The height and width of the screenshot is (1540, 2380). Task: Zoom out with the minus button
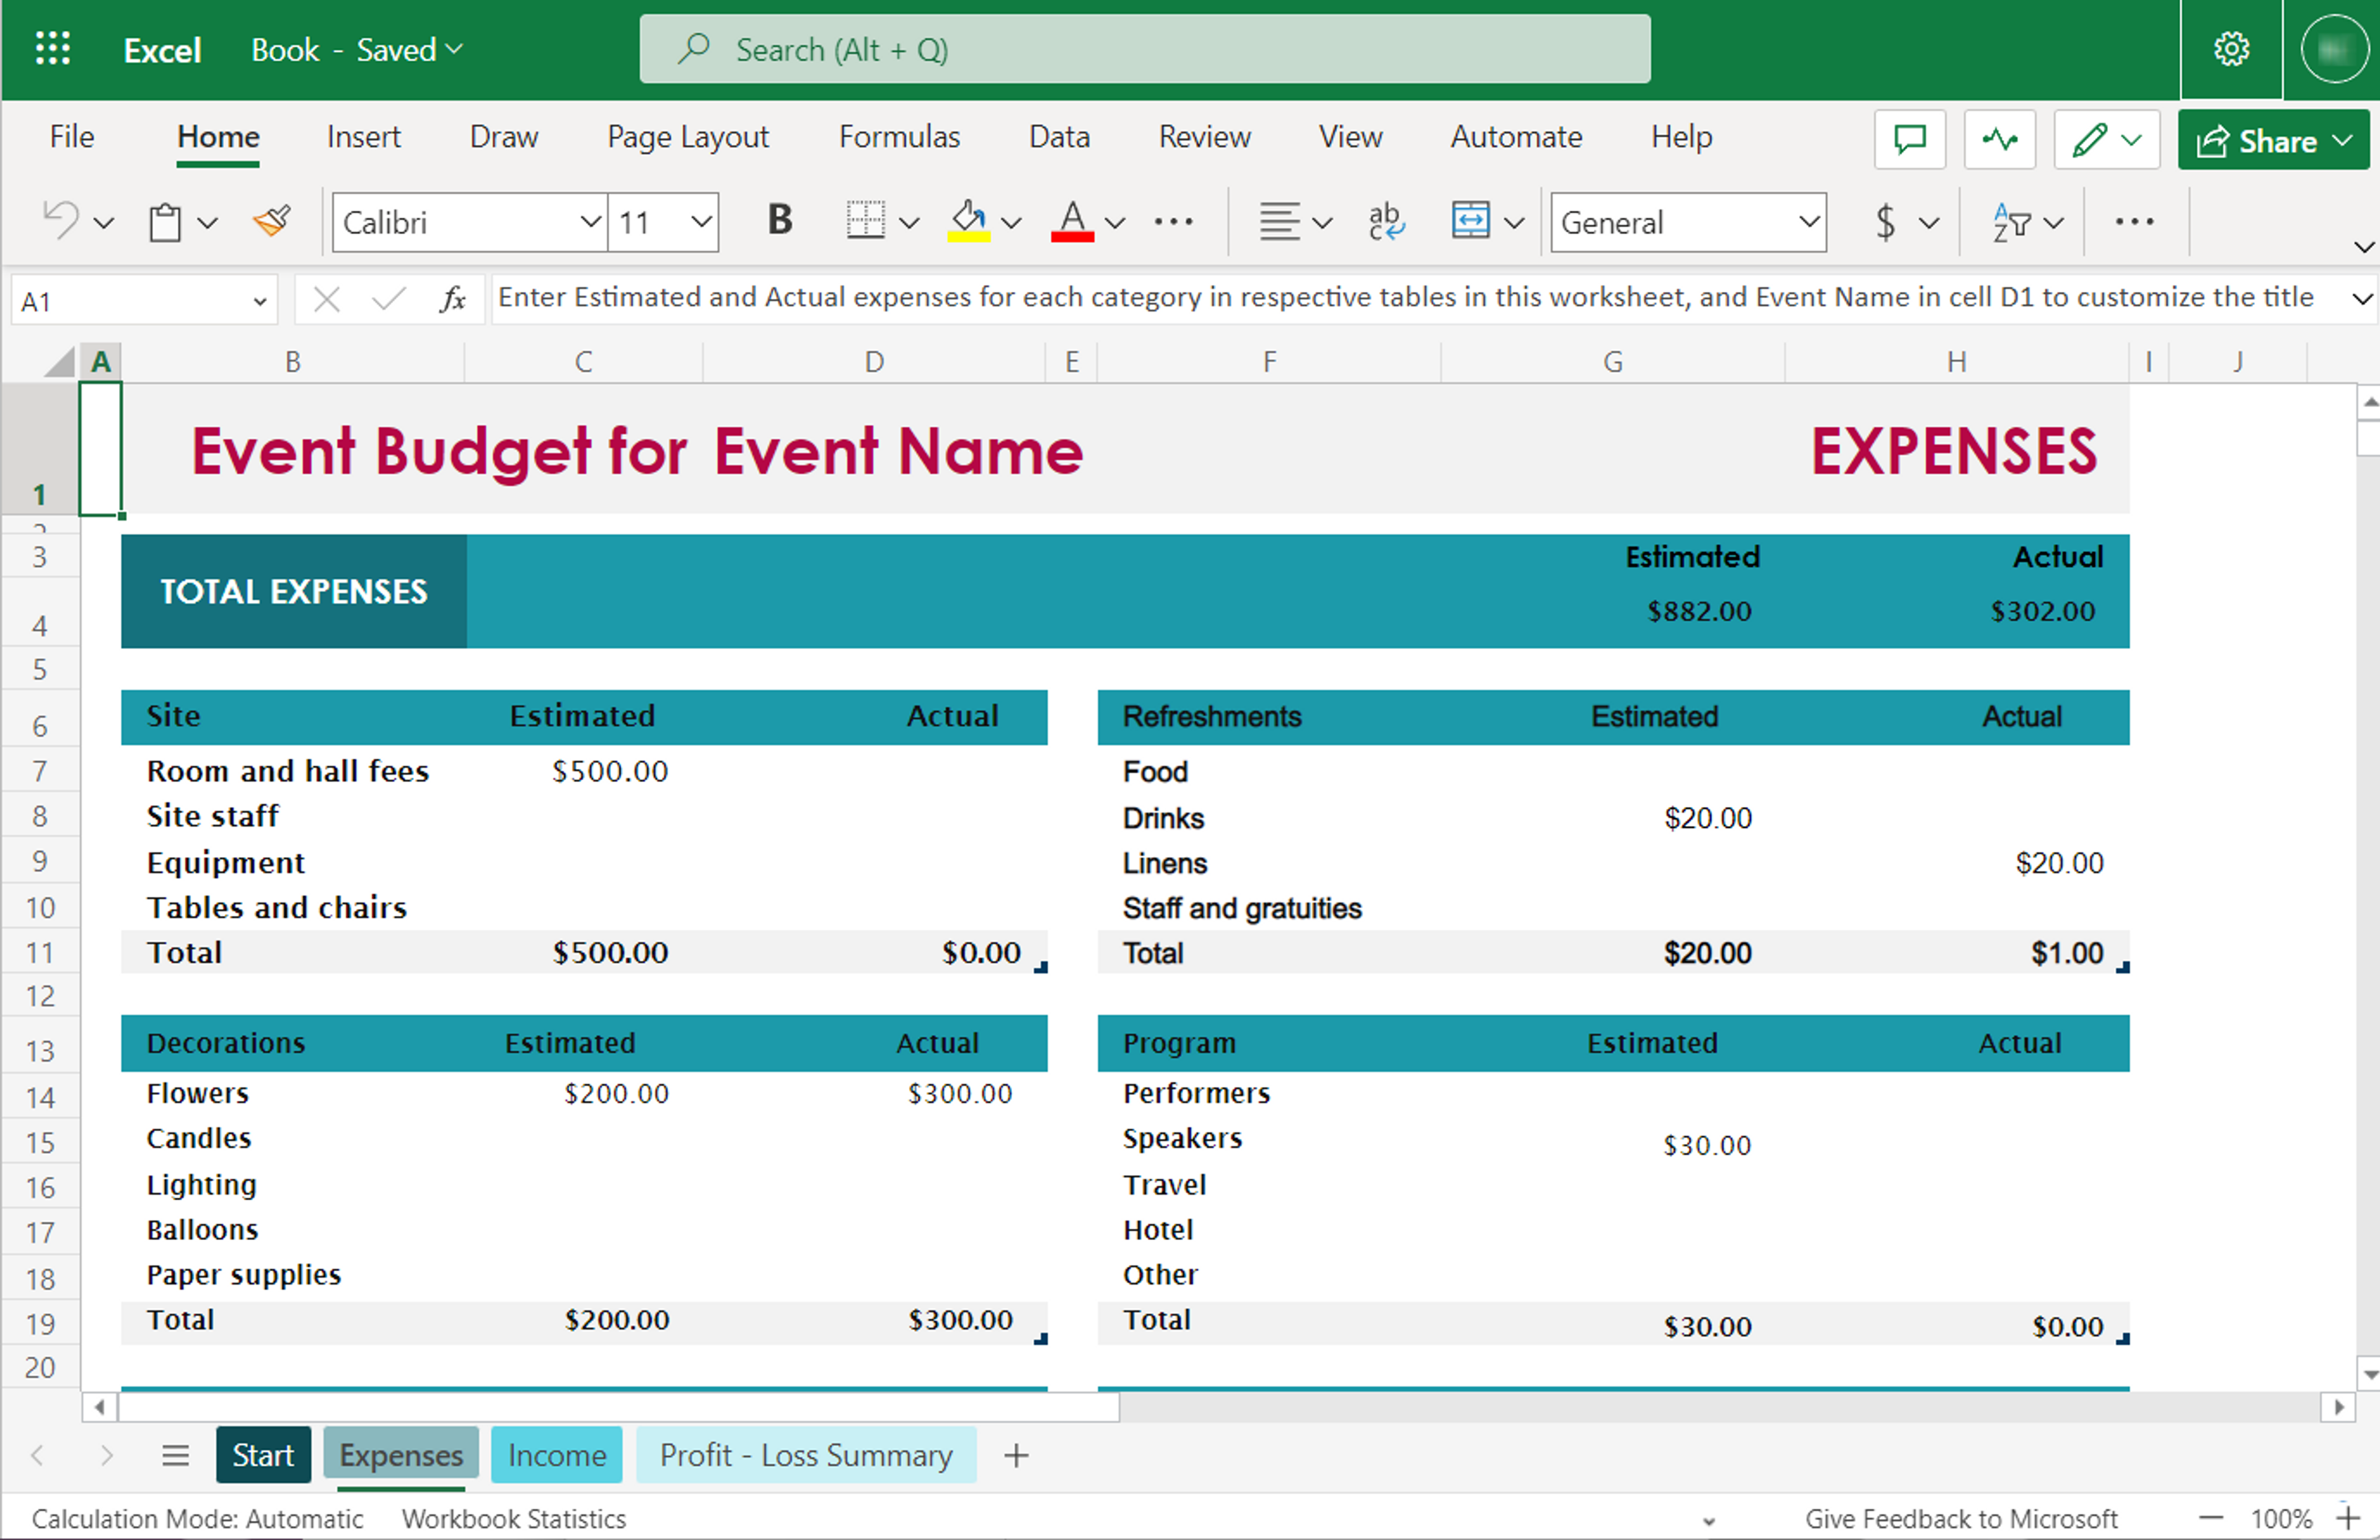click(2211, 1518)
